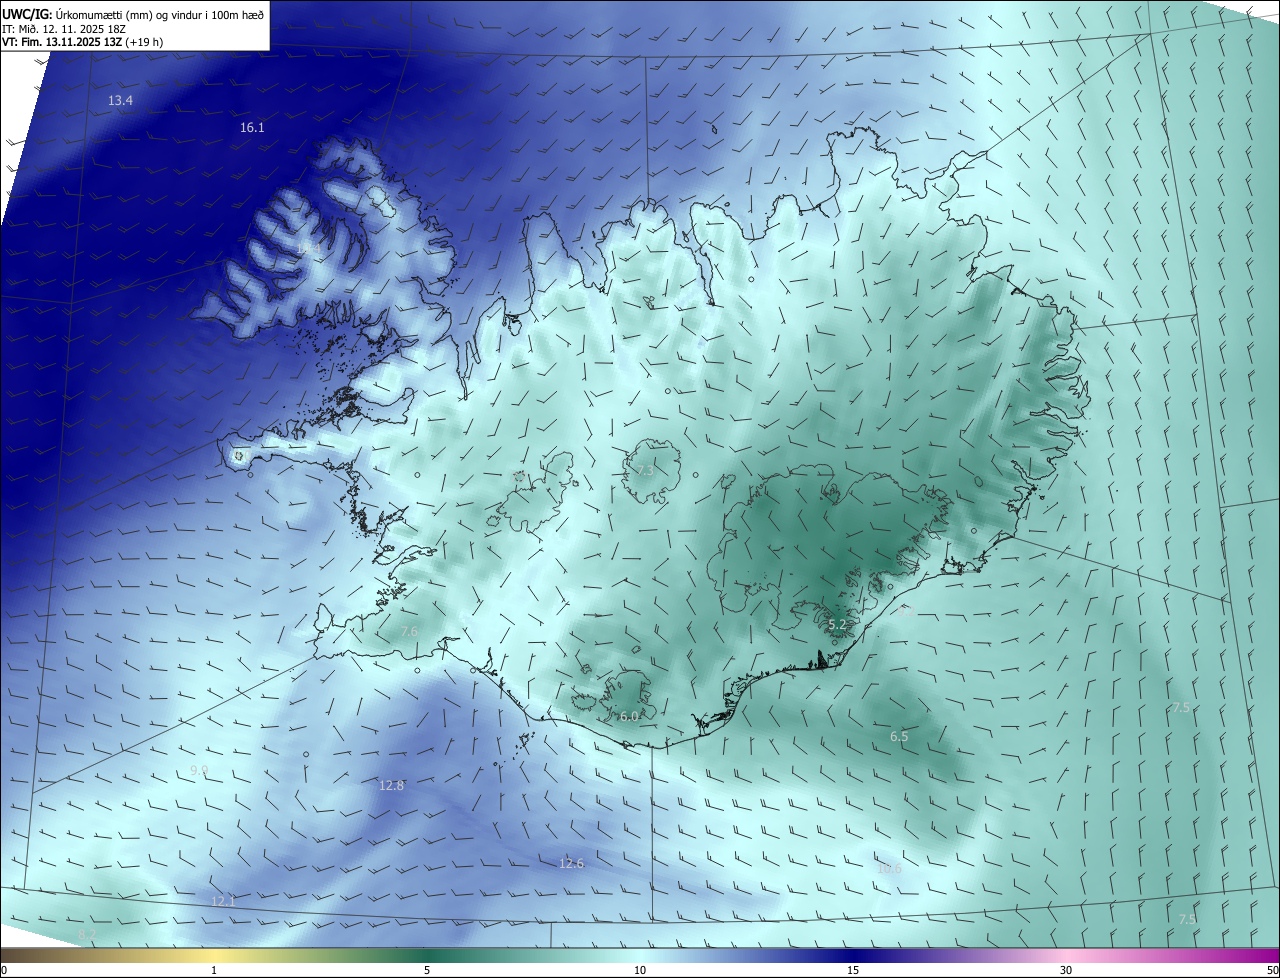
Task: Click the "IT: Mið. 12. 11. 2025 18Z" line
Action: 66,29
